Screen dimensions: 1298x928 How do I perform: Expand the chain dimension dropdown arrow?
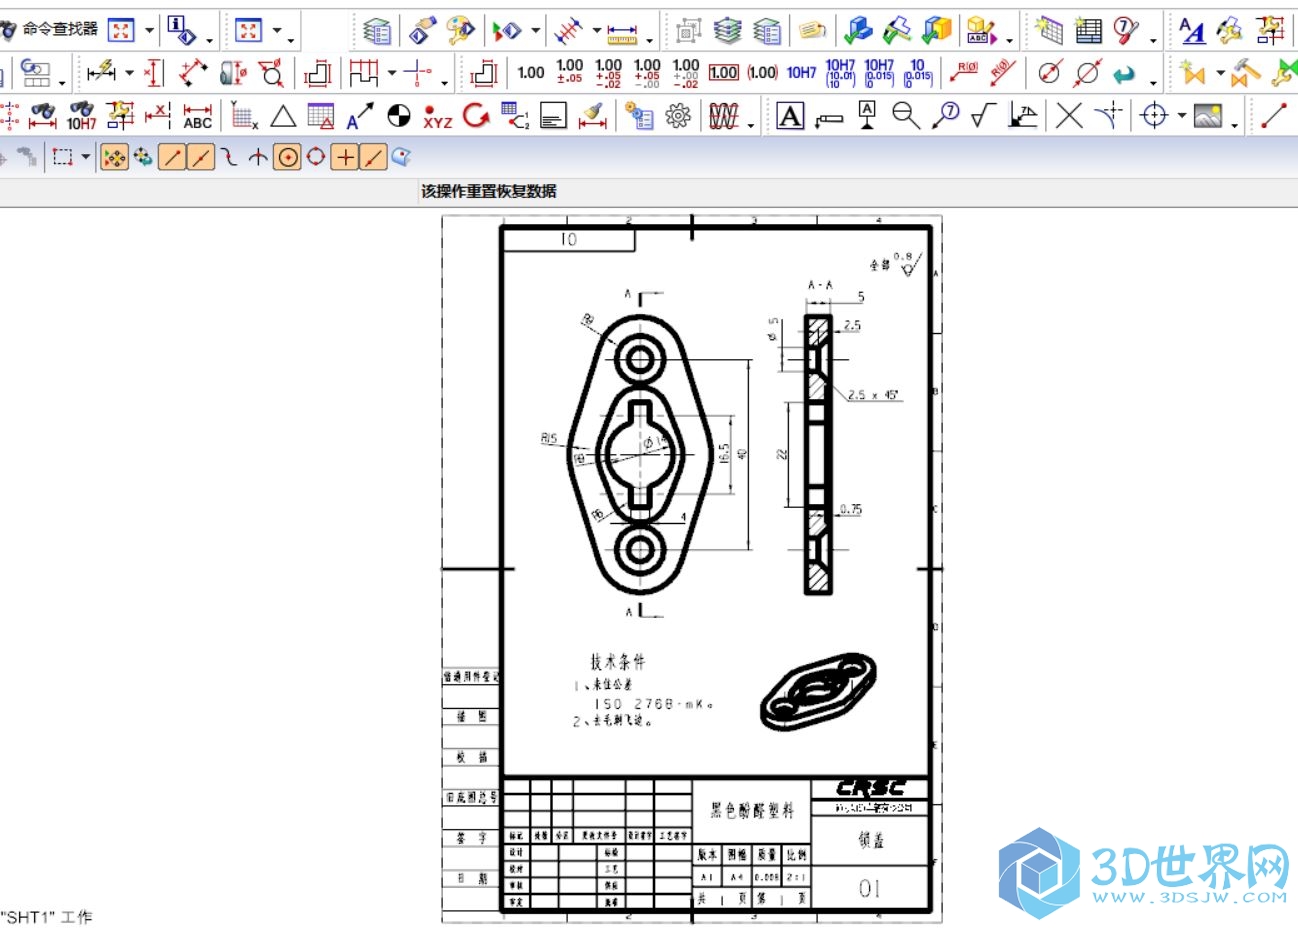(x=392, y=72)
